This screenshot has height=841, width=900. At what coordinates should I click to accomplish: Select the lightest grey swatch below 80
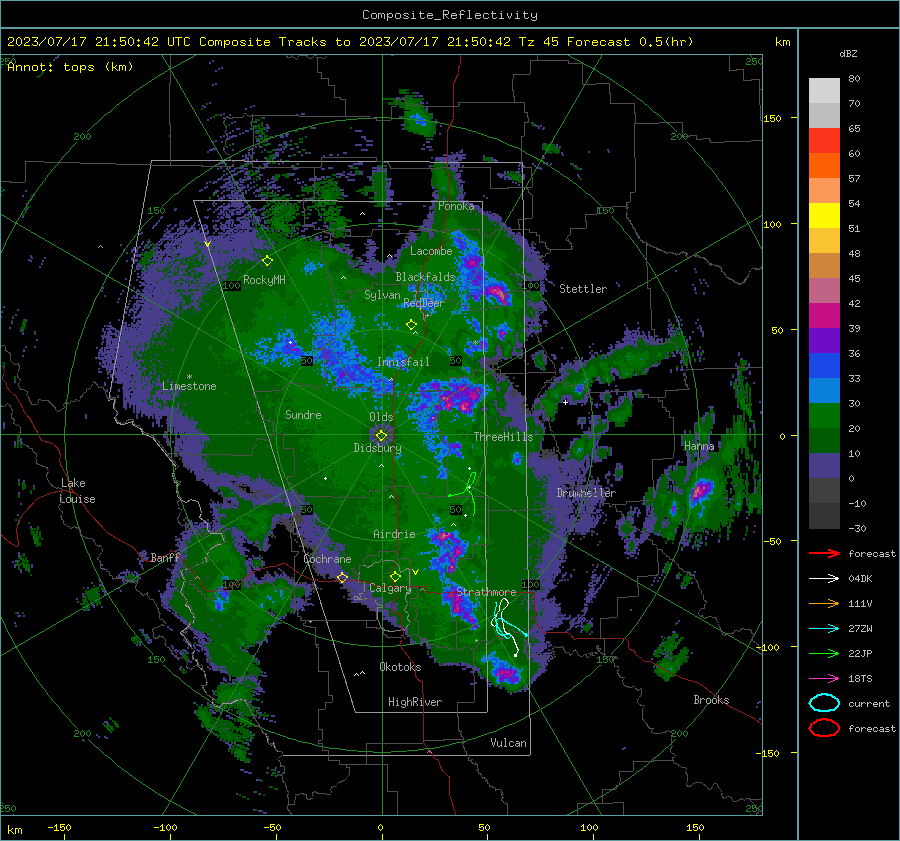[824, 91]
